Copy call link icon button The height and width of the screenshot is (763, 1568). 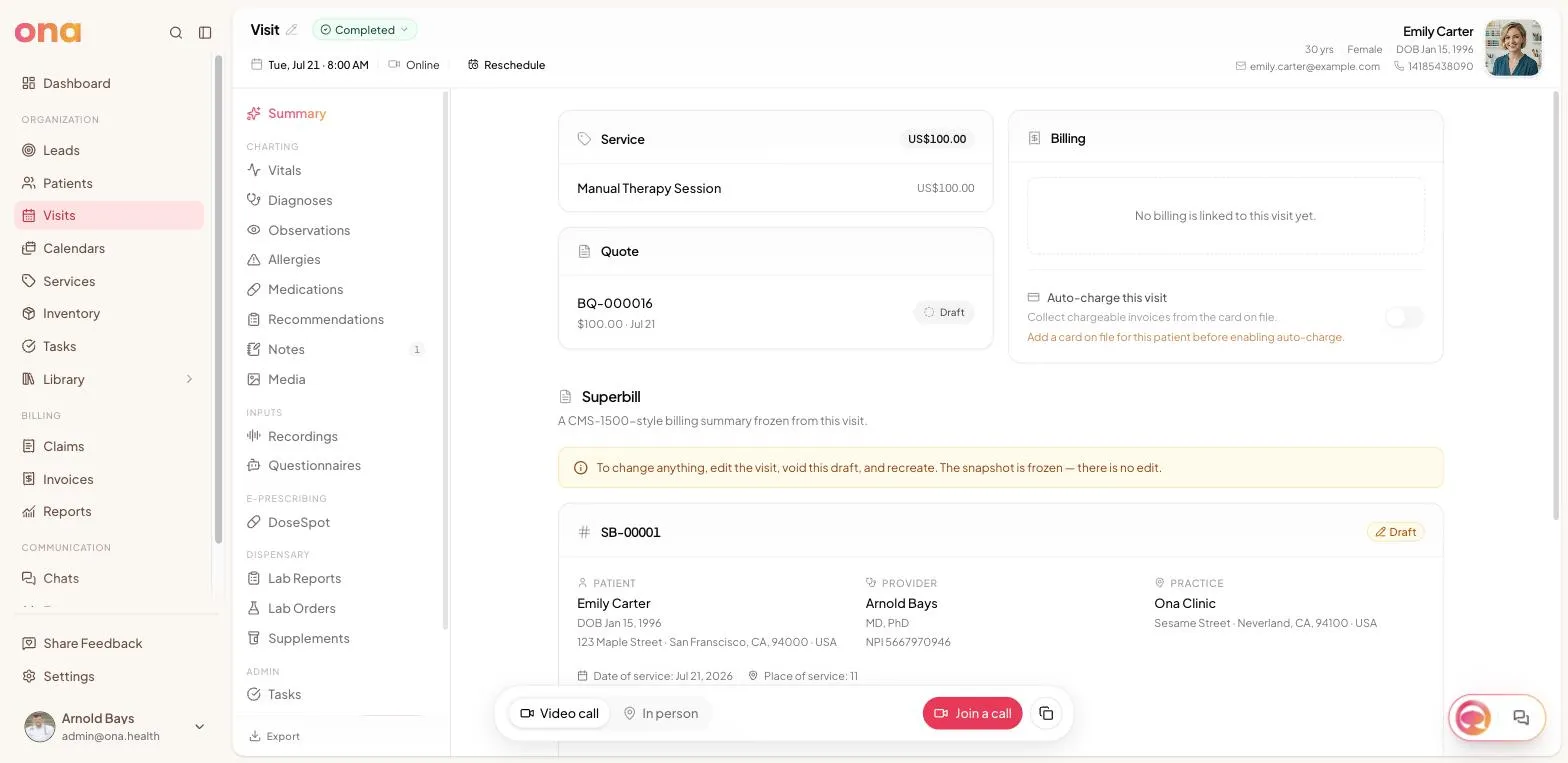pyautogui.click(x=1046, y=713)
